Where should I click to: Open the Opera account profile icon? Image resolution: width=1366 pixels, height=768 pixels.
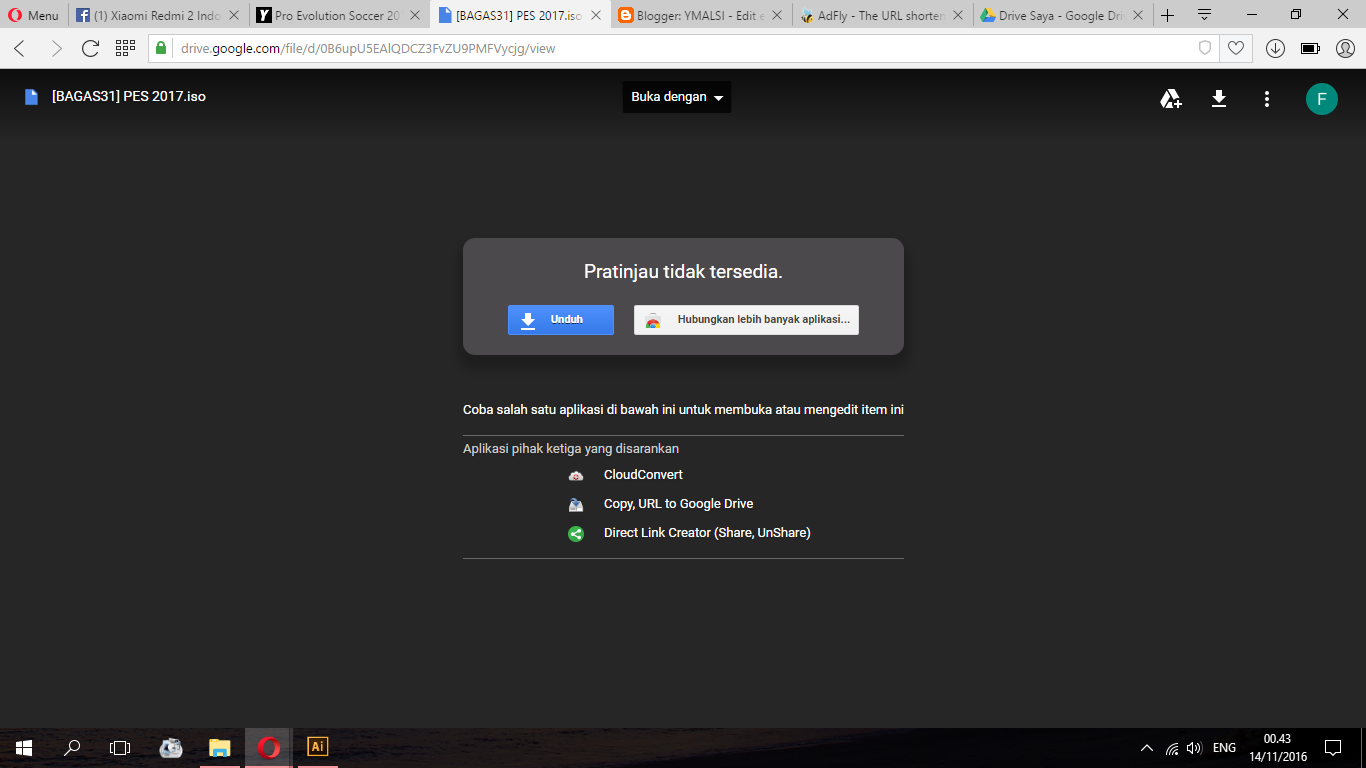pyautogui.click(x=1345, y=48)
